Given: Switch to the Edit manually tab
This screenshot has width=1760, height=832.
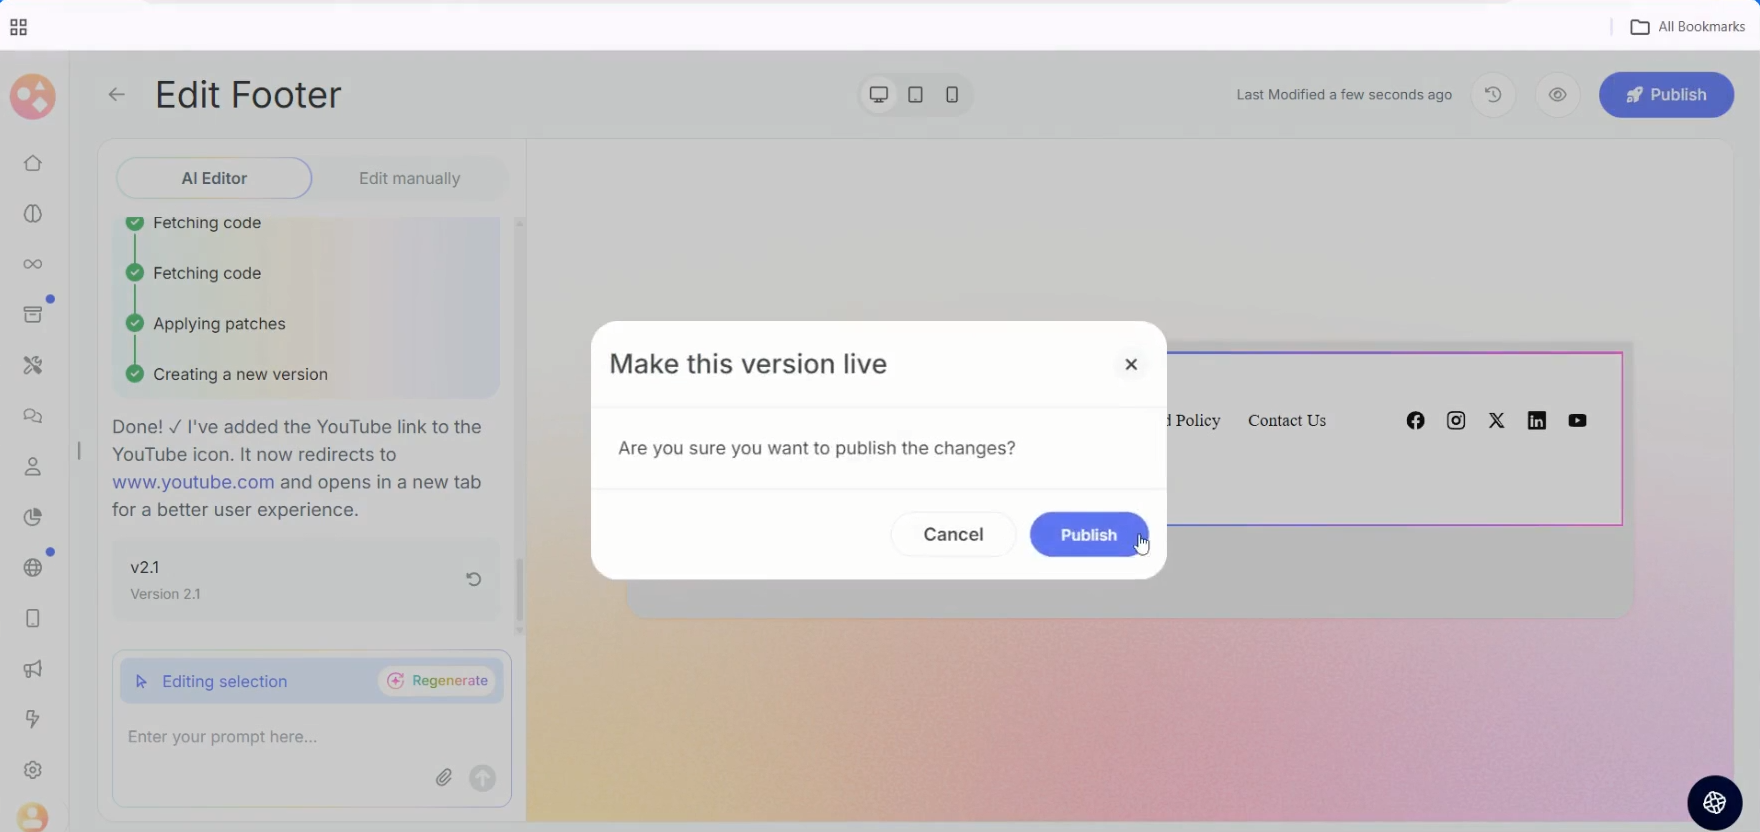Looking at the screenshot, I should click(409, 178).
